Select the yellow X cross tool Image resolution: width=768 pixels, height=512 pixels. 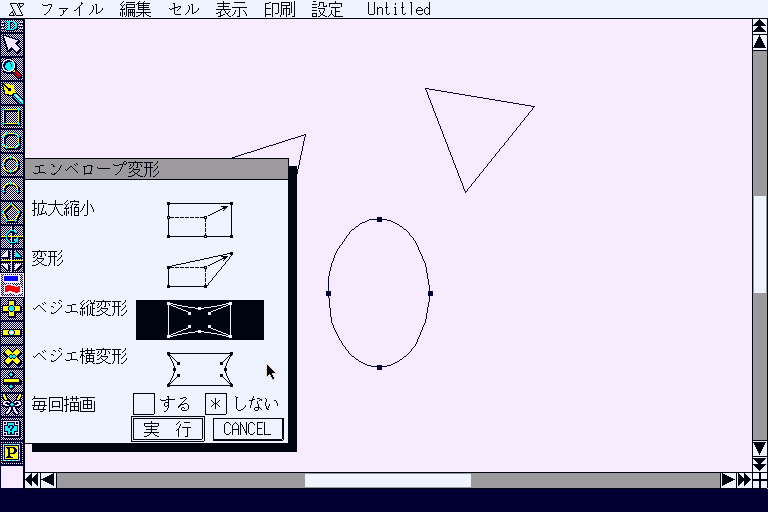(x=12, y=357)
